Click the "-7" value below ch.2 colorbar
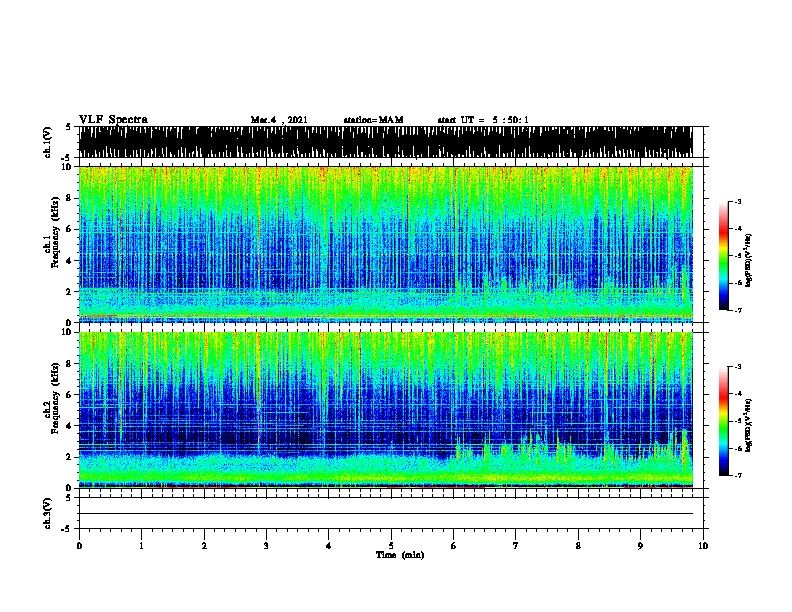 tap(738, 475)
